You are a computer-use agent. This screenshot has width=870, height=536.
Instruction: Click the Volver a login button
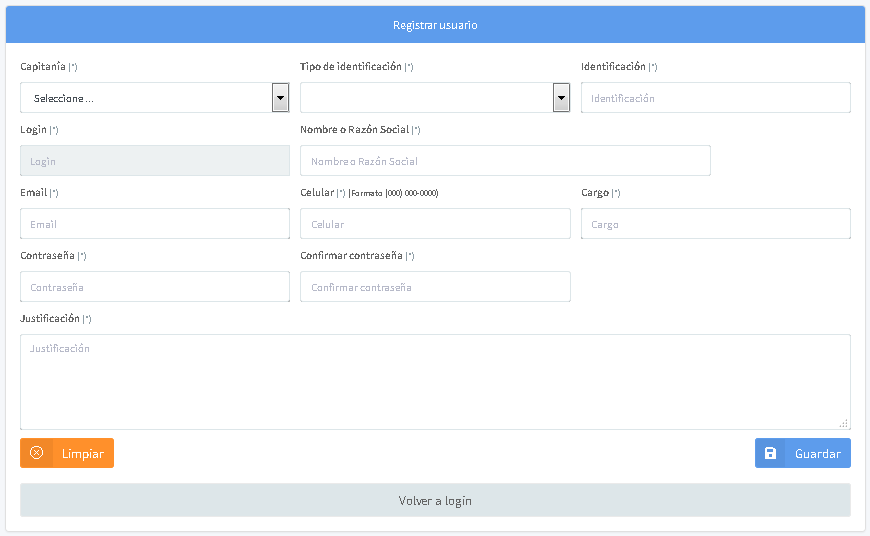(435, 500)
